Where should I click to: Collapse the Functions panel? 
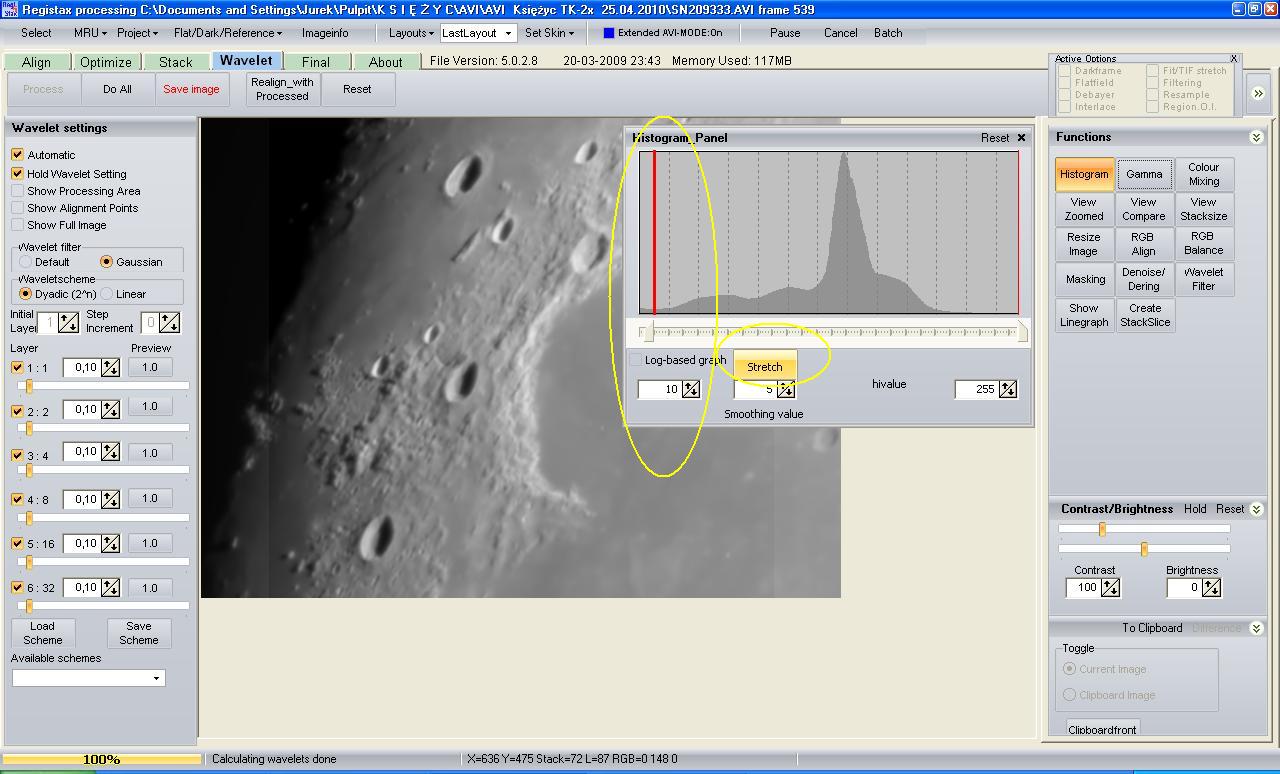point(1256,137)
